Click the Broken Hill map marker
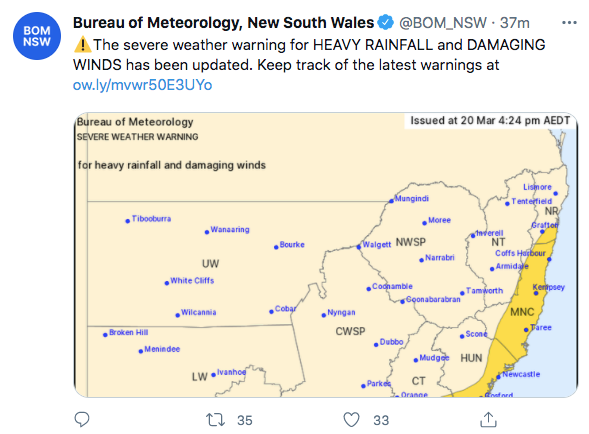This screenshot has height=434, width=589. tap(105, 335)
